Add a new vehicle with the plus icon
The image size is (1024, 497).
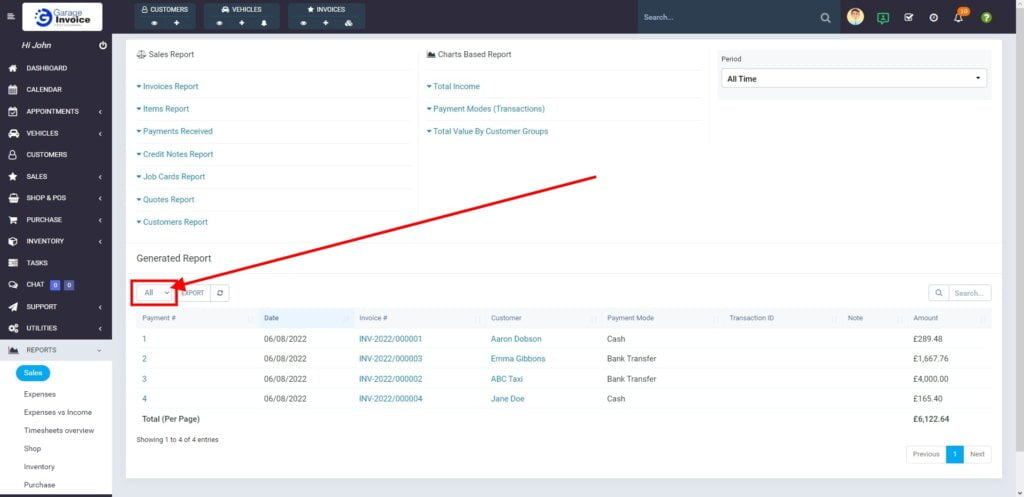click(242, 23)
